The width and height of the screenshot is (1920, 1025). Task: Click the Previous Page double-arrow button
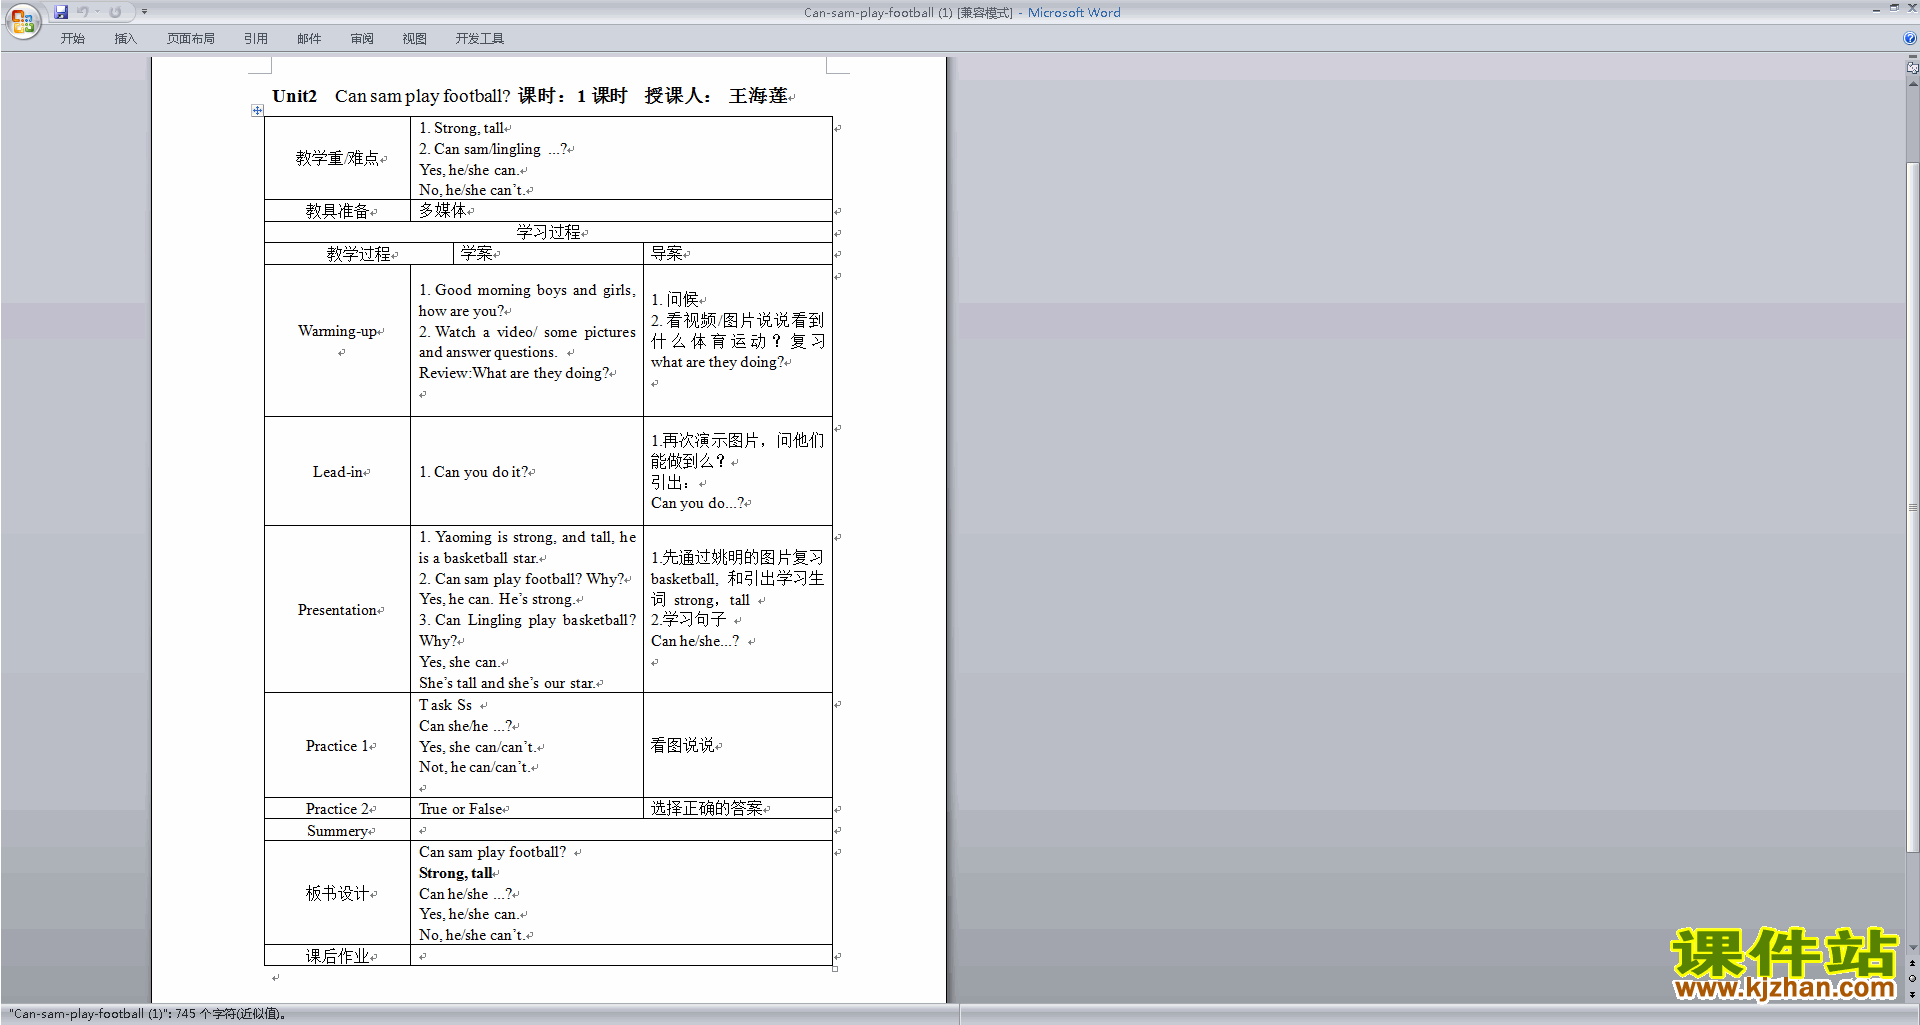point(1912,964)
